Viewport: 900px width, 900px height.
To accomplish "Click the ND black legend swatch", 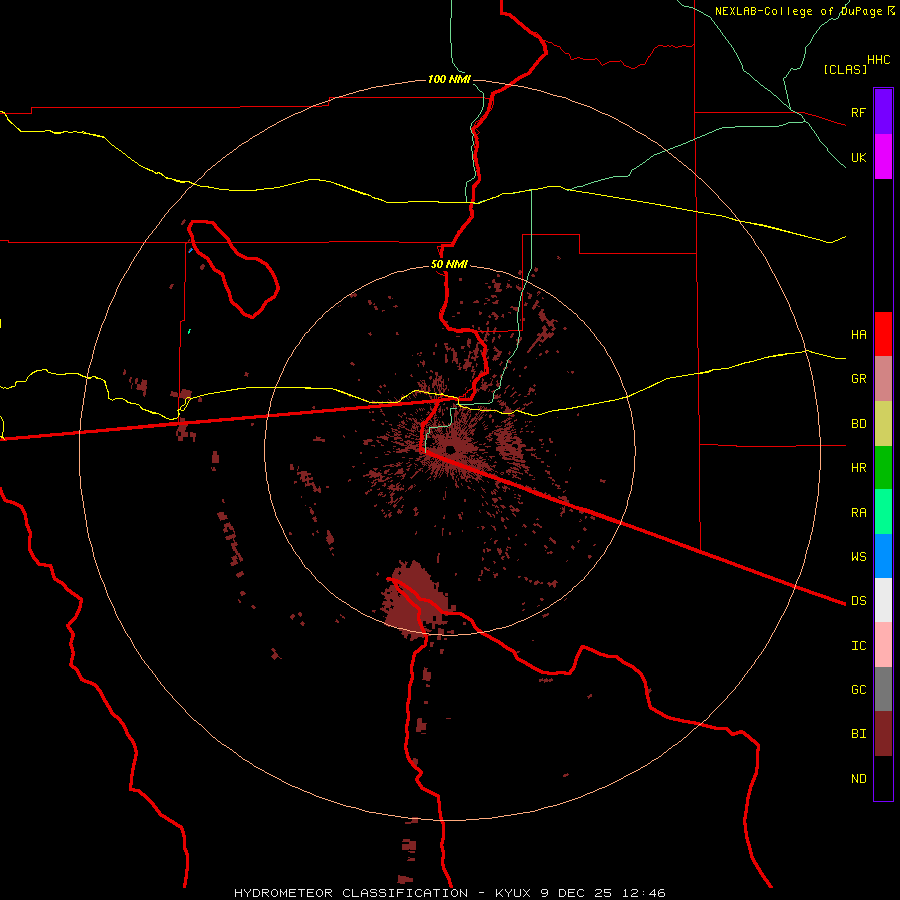I will click(x=883, y=778).
